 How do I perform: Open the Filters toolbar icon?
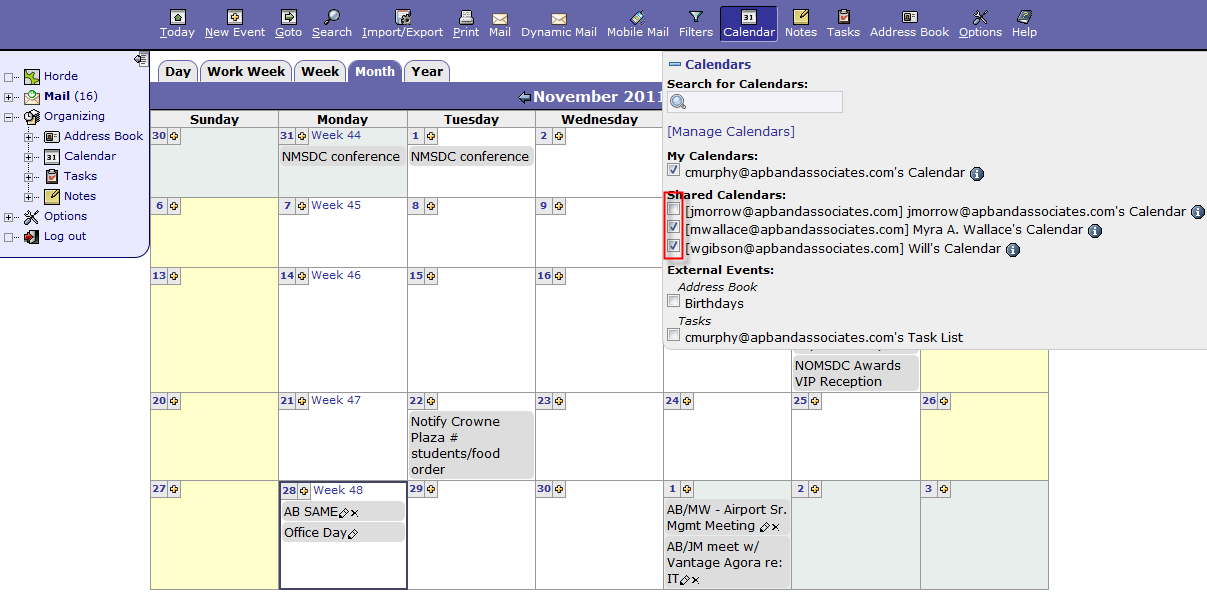tap(696, 17)
